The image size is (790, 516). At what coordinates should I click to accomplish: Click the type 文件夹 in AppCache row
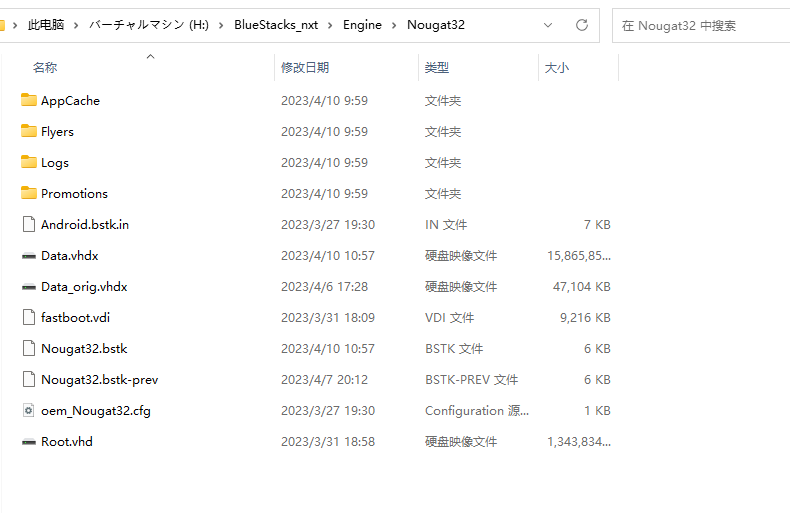(x=443, y=100)
